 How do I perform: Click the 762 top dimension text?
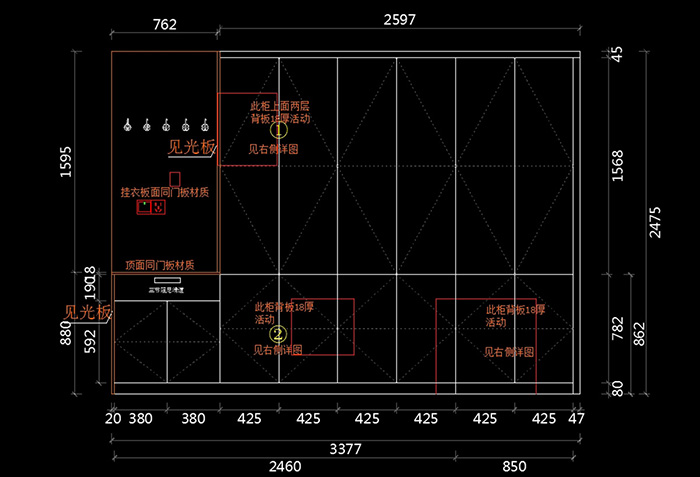[165, 24]
